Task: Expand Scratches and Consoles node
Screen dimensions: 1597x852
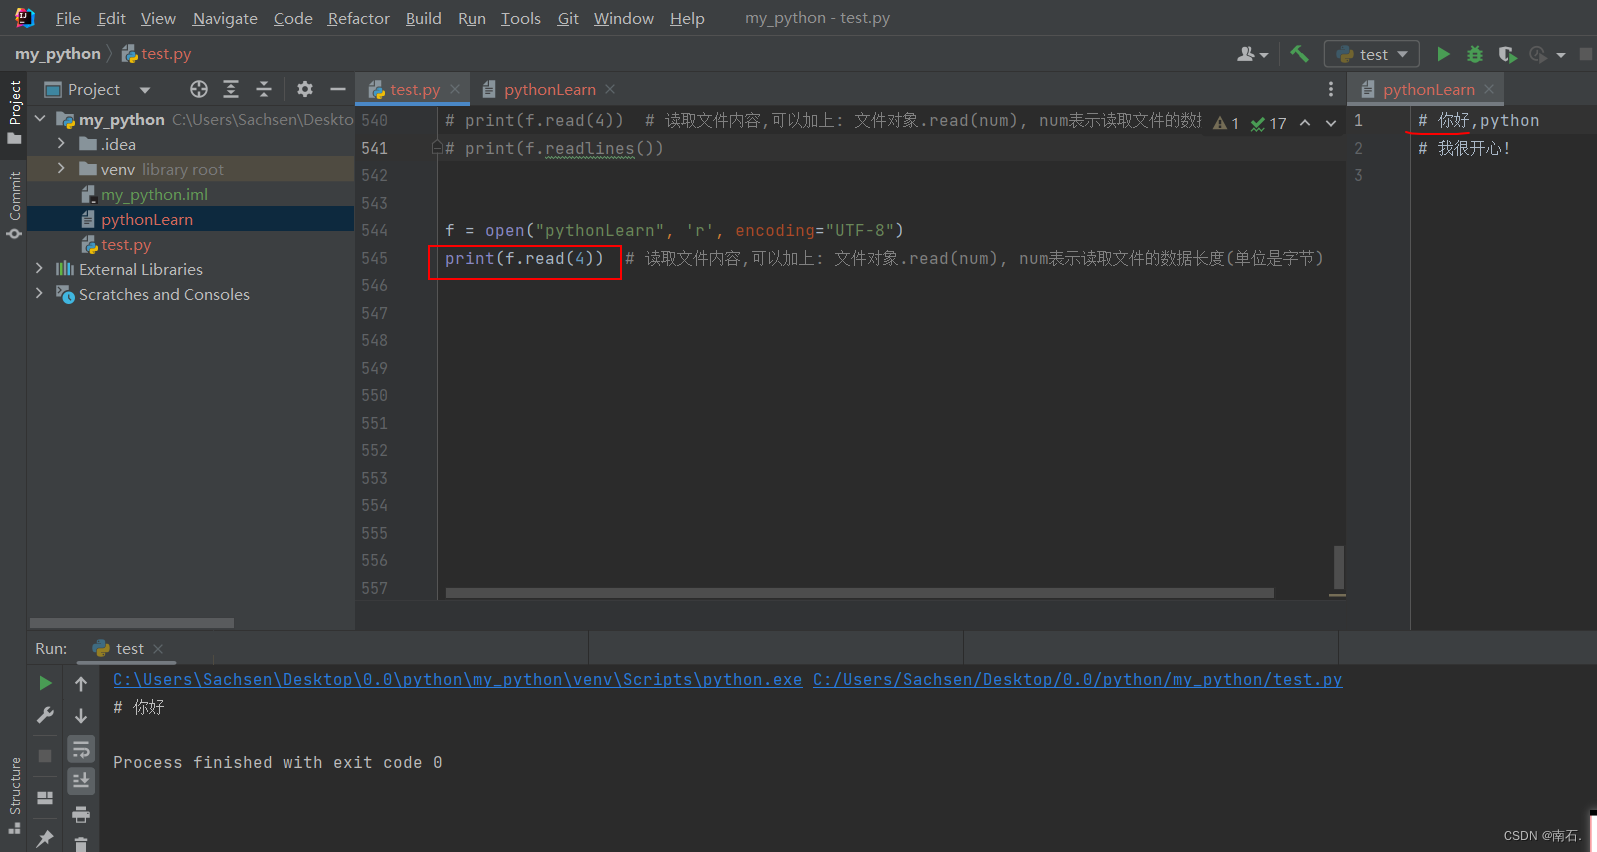Action: pos(39,294)
